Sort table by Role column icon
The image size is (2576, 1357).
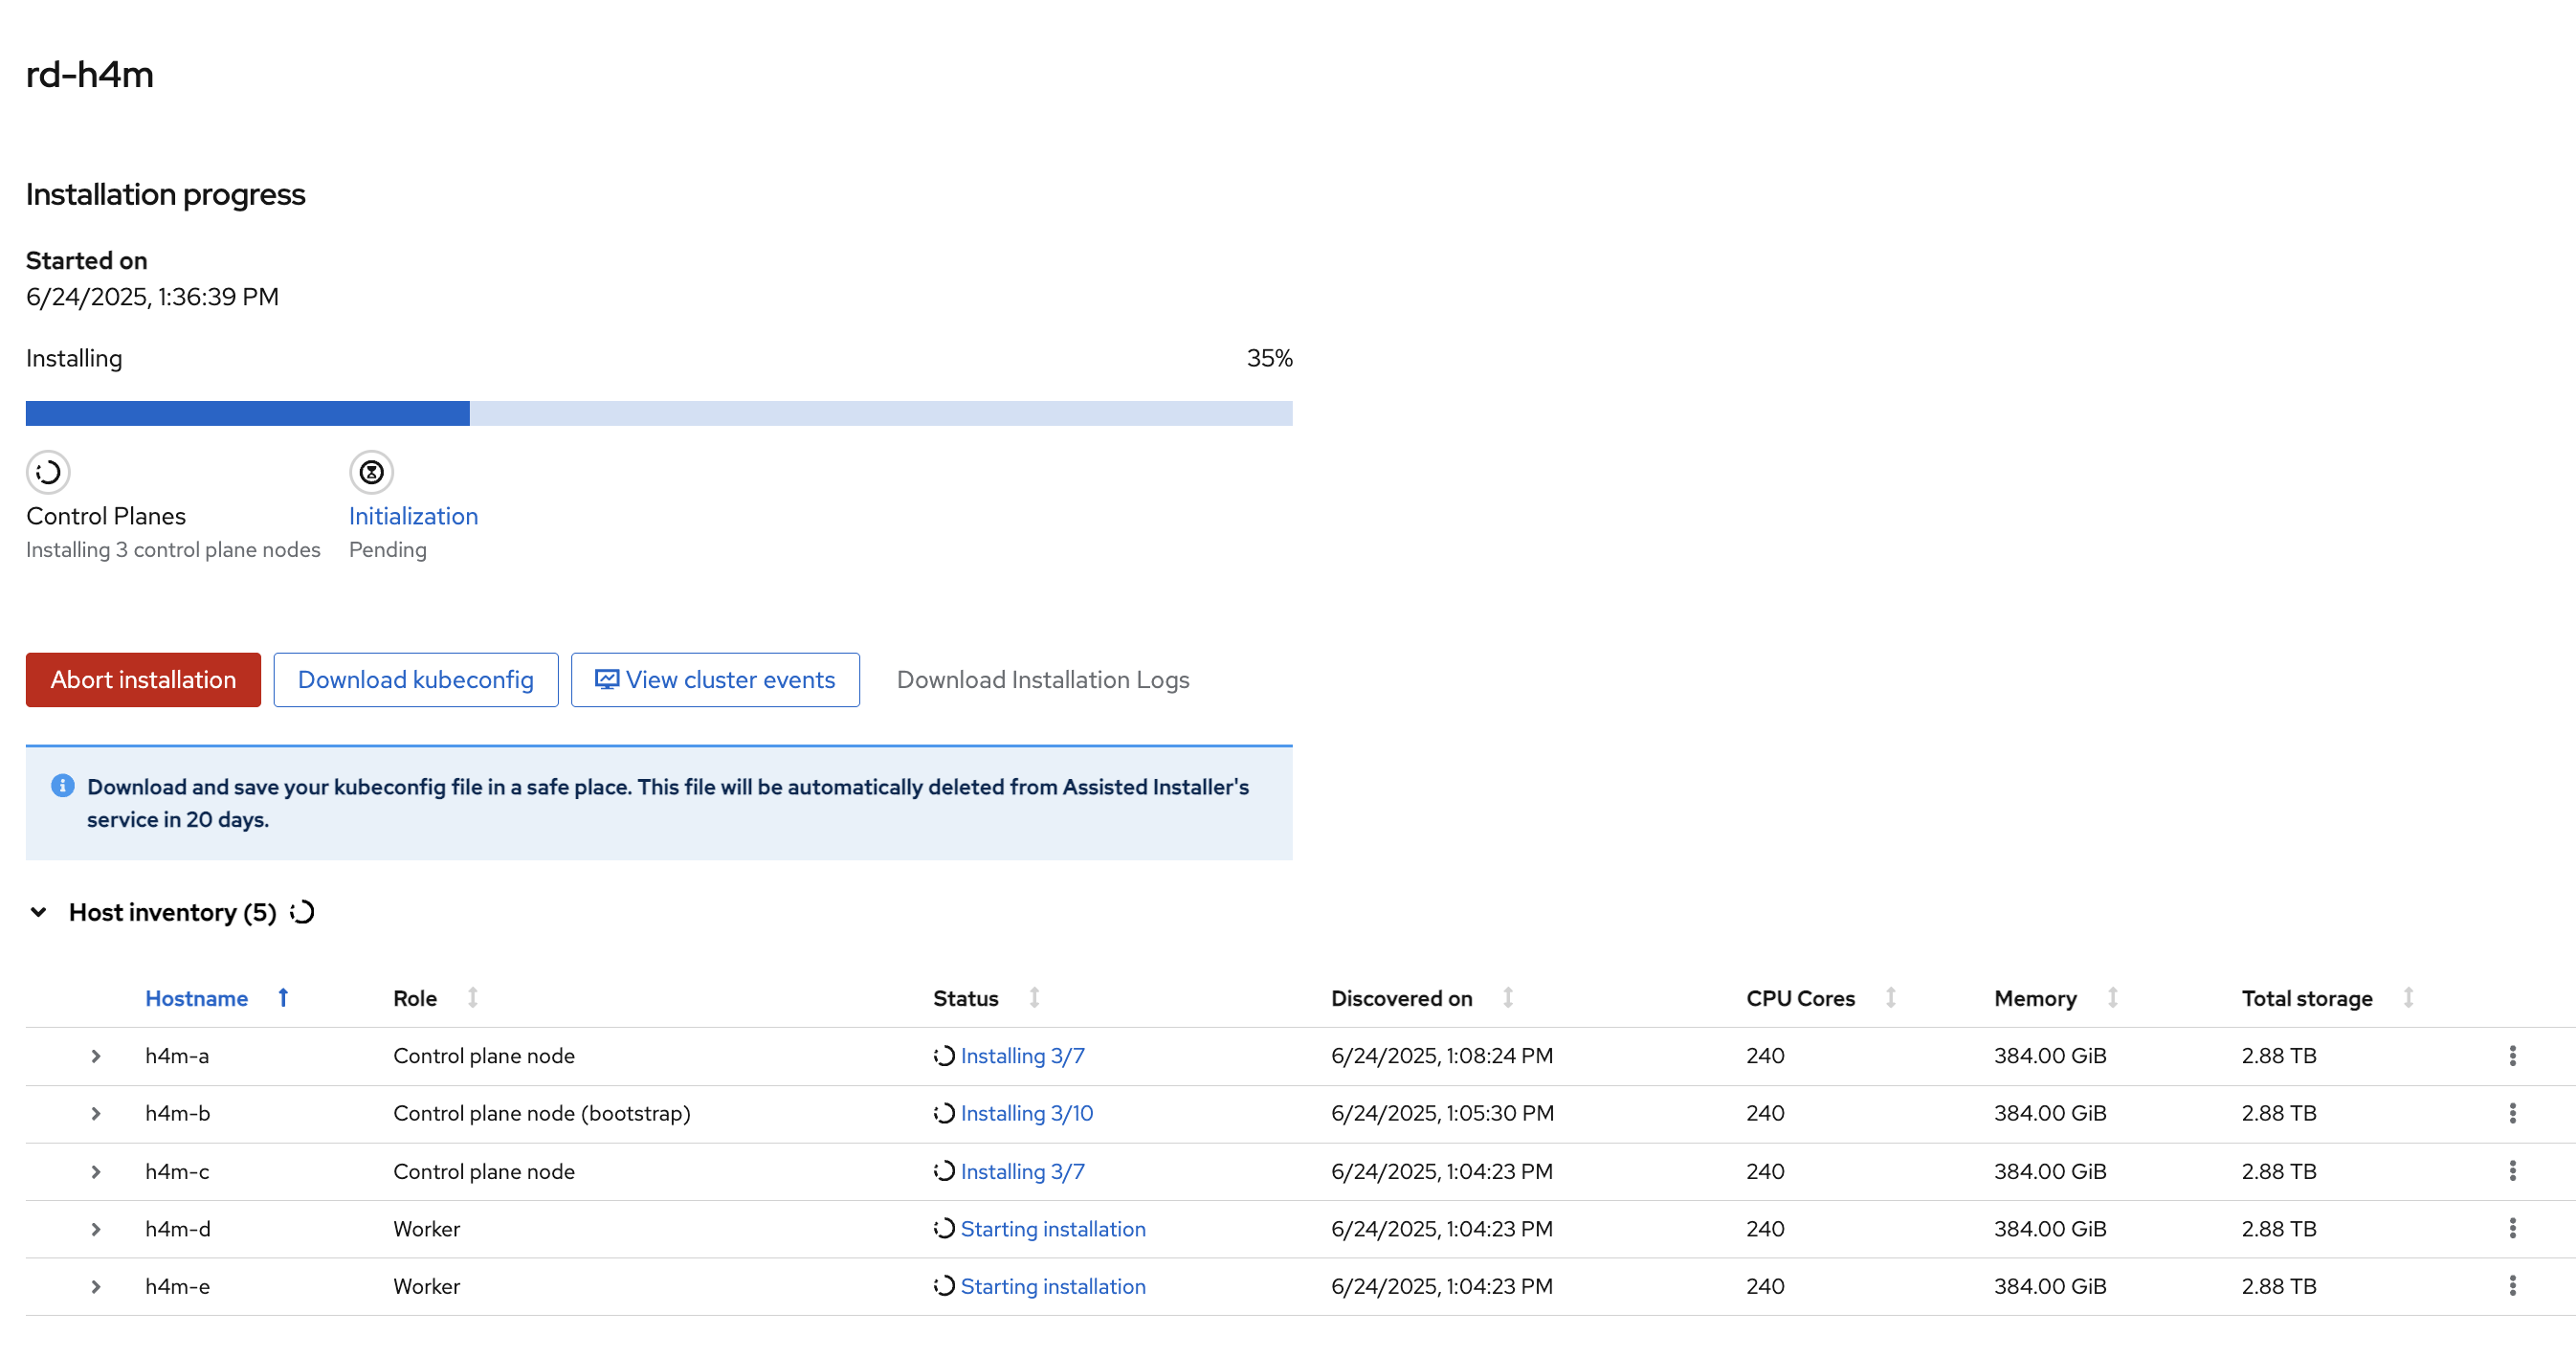click(x=473, y=997)
